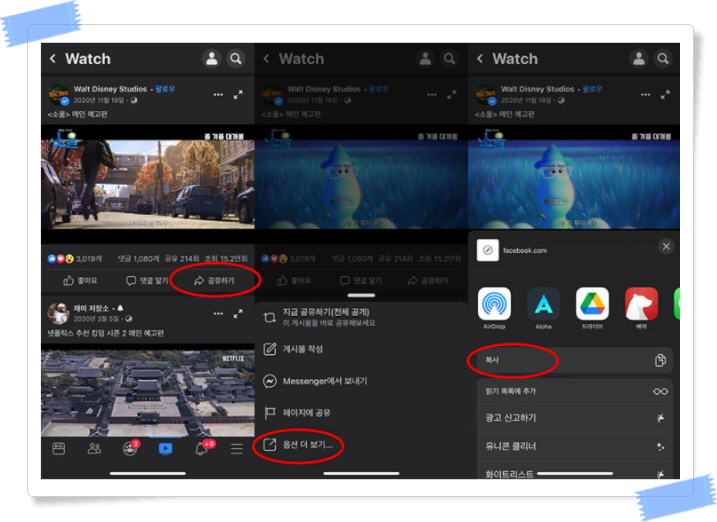Close the iOS share sheet with the X button

(666, 247)
